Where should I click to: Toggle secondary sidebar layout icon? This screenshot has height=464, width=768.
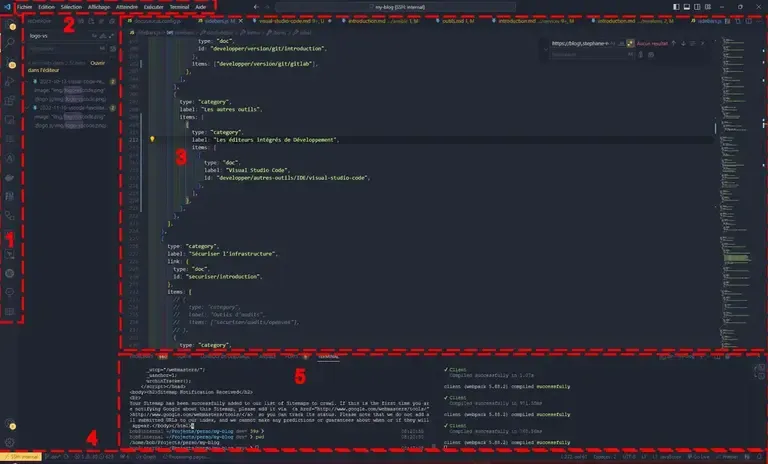pyautogui.click(x=697, y=7)
